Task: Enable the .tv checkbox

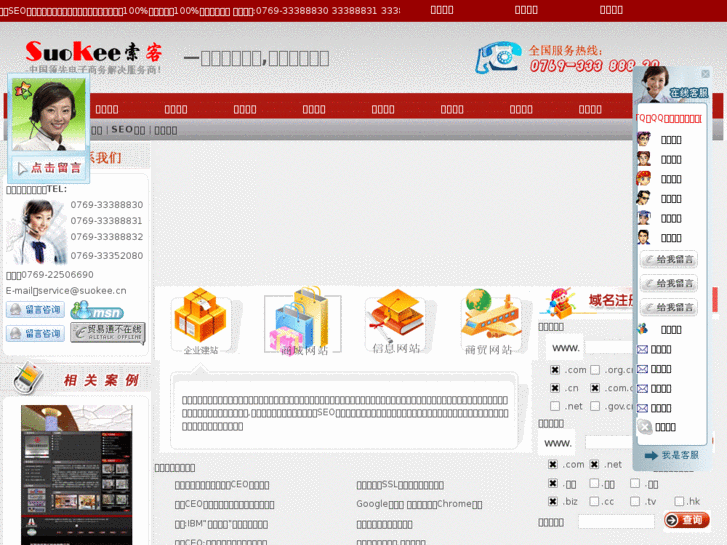Action: 635,501
